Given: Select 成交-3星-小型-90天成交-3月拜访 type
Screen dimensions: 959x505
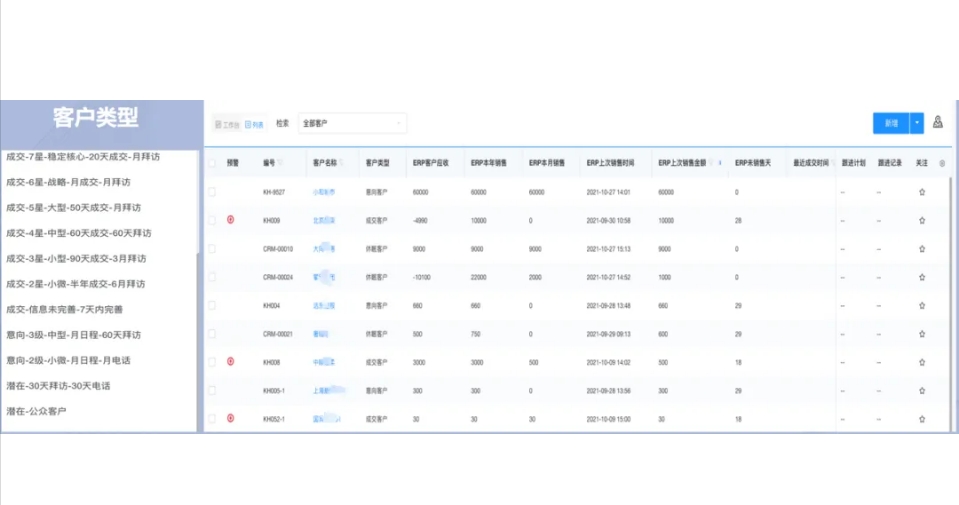Looking at the screenshot, I should click(x=76, y=259).
